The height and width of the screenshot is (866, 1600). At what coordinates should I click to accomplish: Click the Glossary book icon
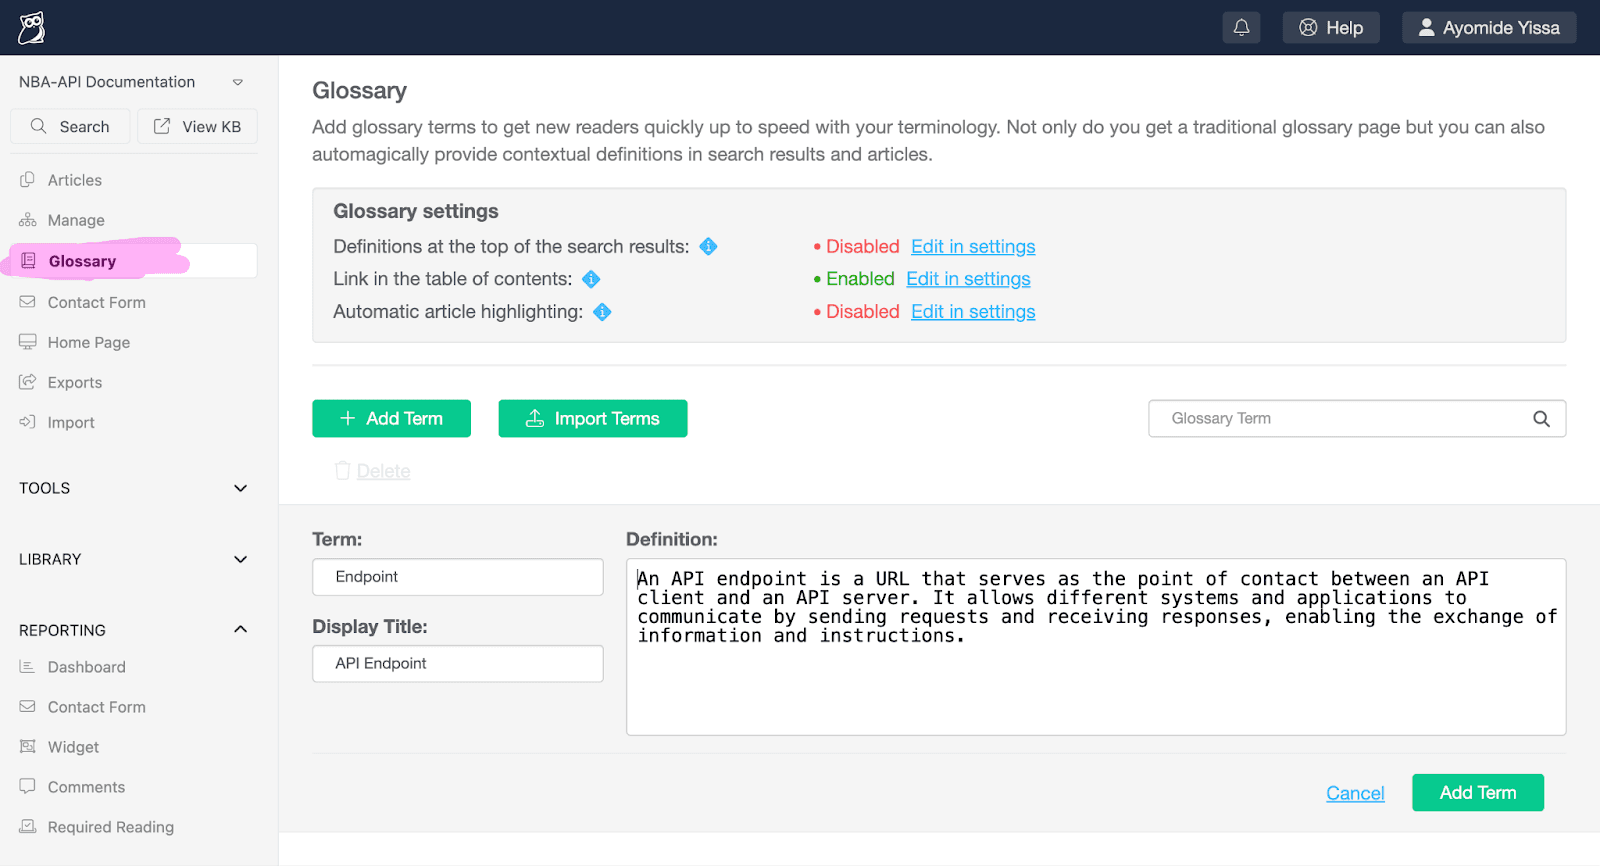point(29,261)
